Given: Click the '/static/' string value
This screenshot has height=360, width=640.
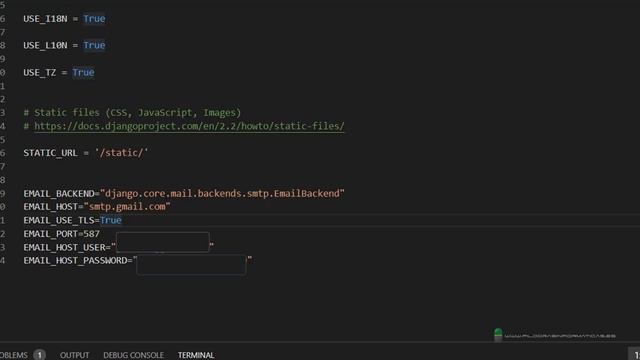Looking at the screenshot, I should coord(122,153).
